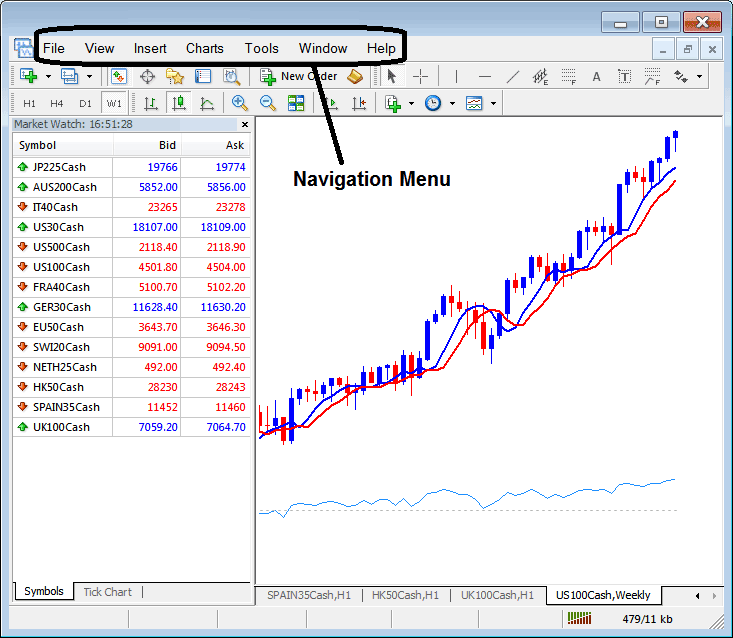The image size is (733, 638).
Task: Zoom out on the chart
Action: 268,103
